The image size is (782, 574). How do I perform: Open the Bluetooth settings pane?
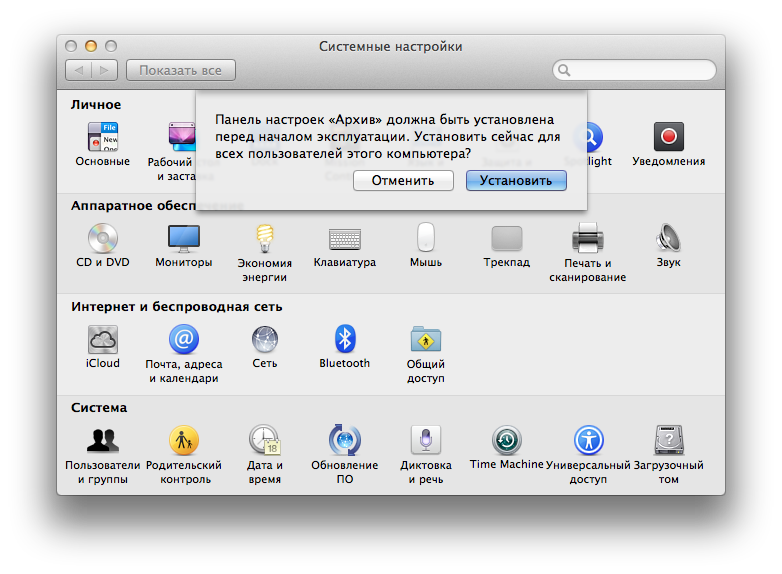[344, 340]
